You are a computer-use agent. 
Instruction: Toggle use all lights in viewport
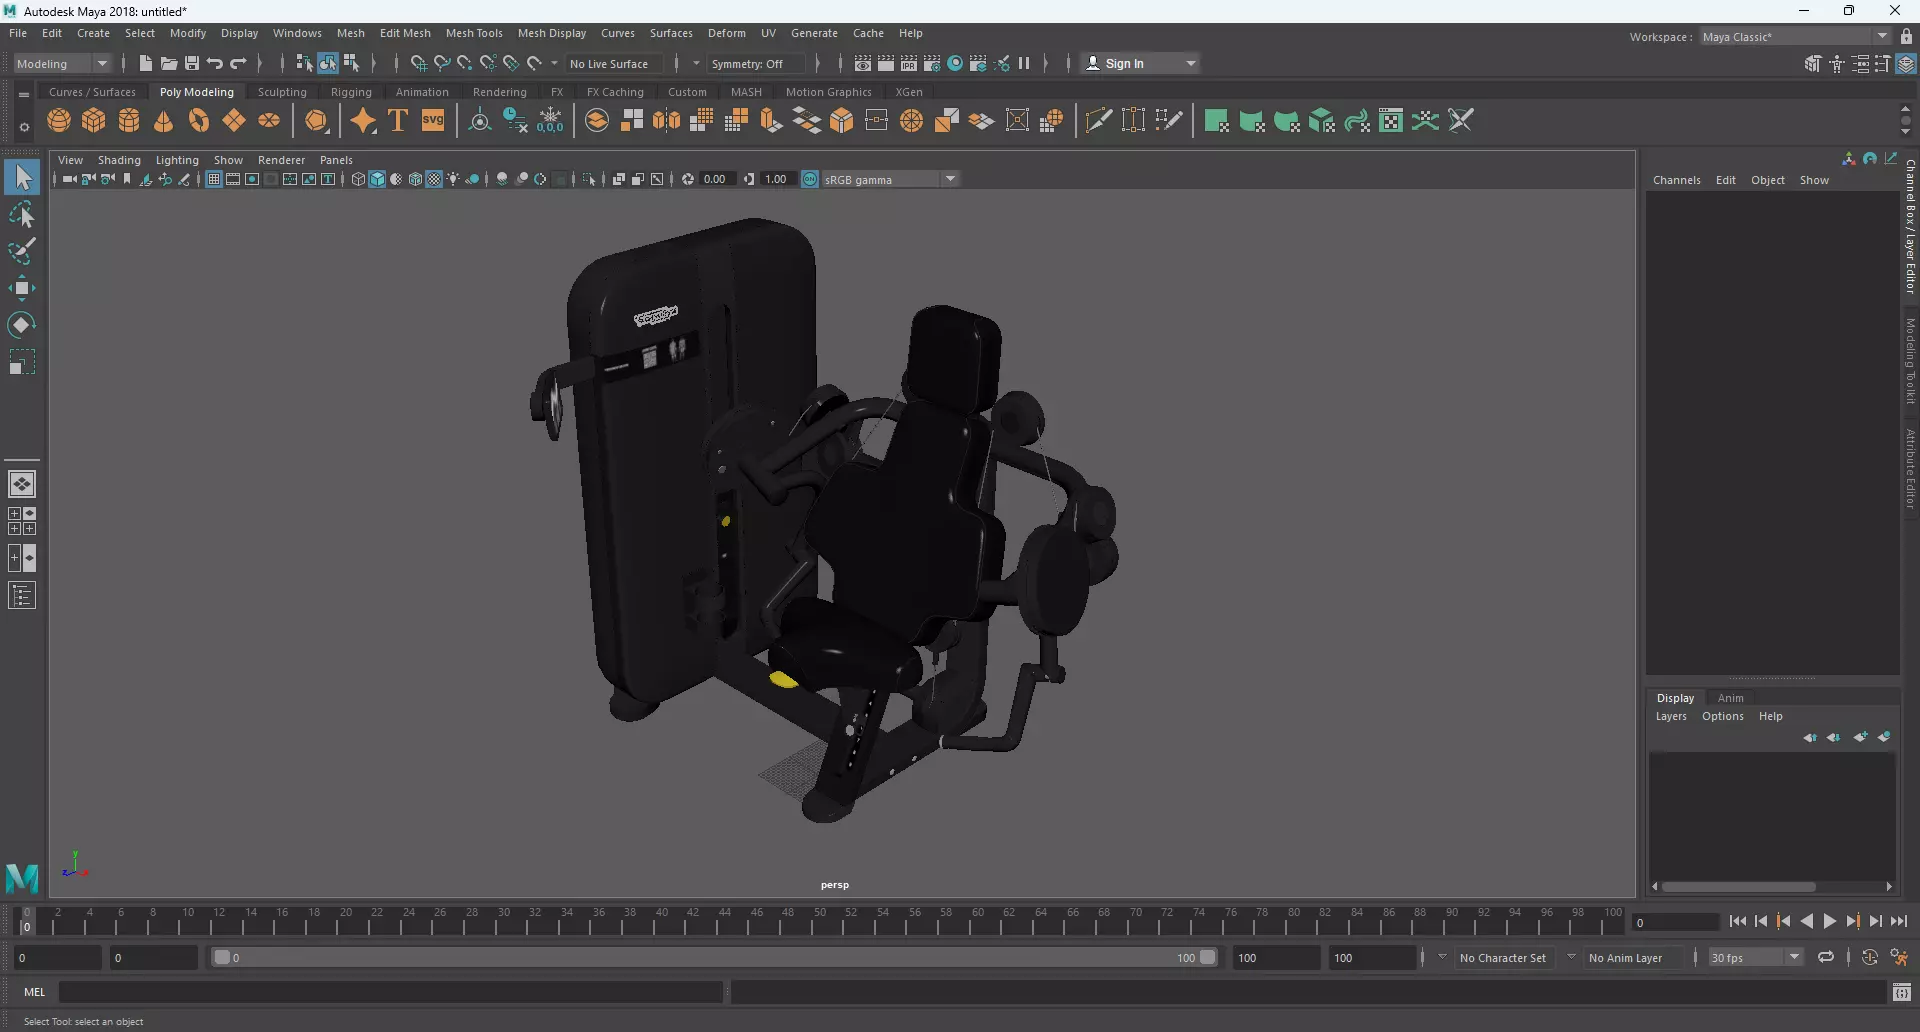(453, 179)
